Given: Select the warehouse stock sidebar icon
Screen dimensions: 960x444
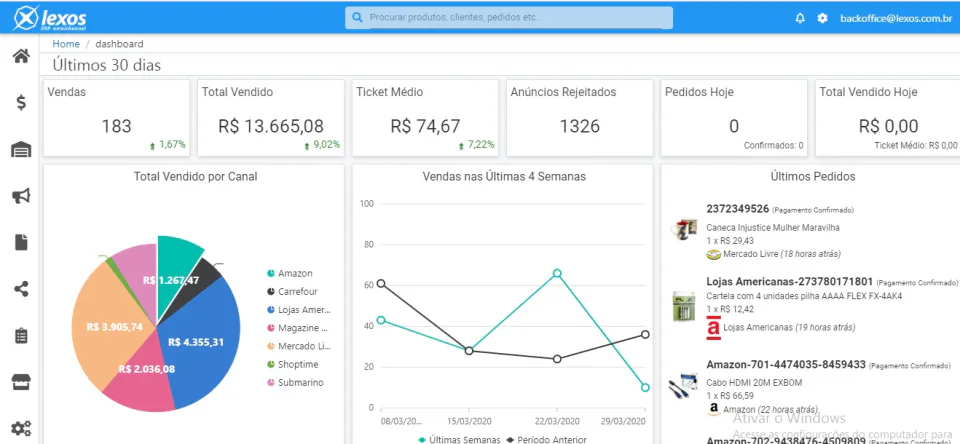Looking at the screenshot, I should point(21,149).
